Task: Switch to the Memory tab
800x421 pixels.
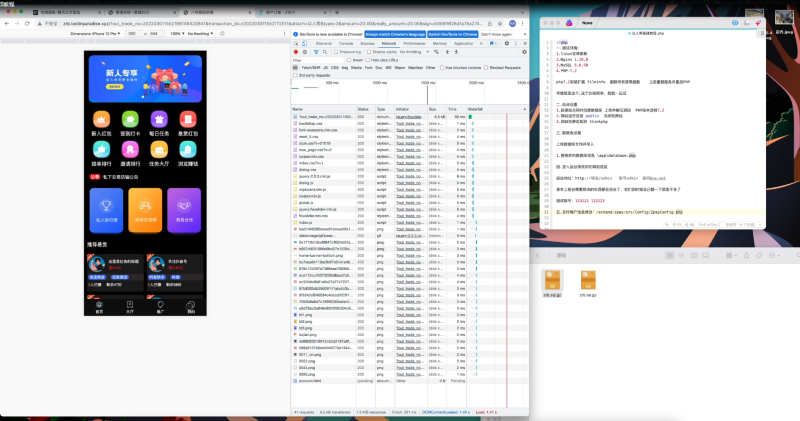Action: click(439, 43)
